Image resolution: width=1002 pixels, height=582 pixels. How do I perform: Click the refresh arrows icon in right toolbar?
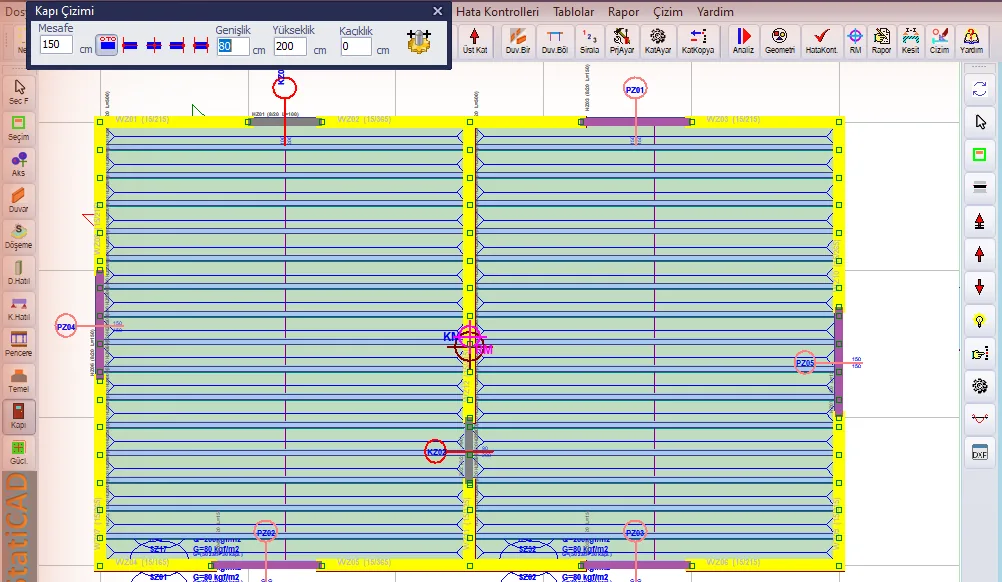(x=980, y=89)
